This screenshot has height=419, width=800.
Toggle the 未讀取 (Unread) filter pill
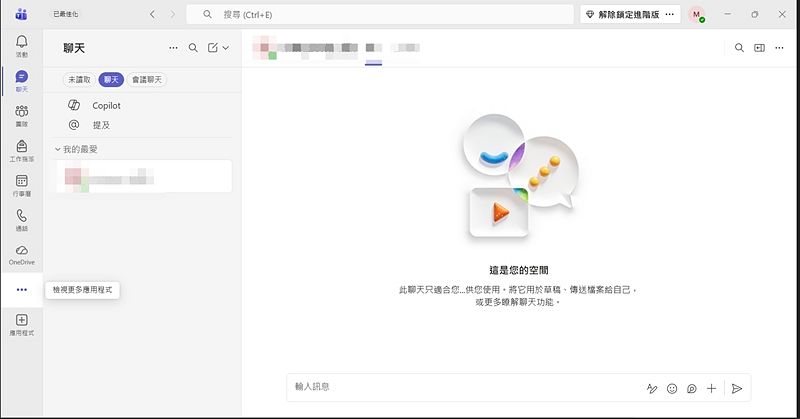pyautogui.click(x=79, y=79)
